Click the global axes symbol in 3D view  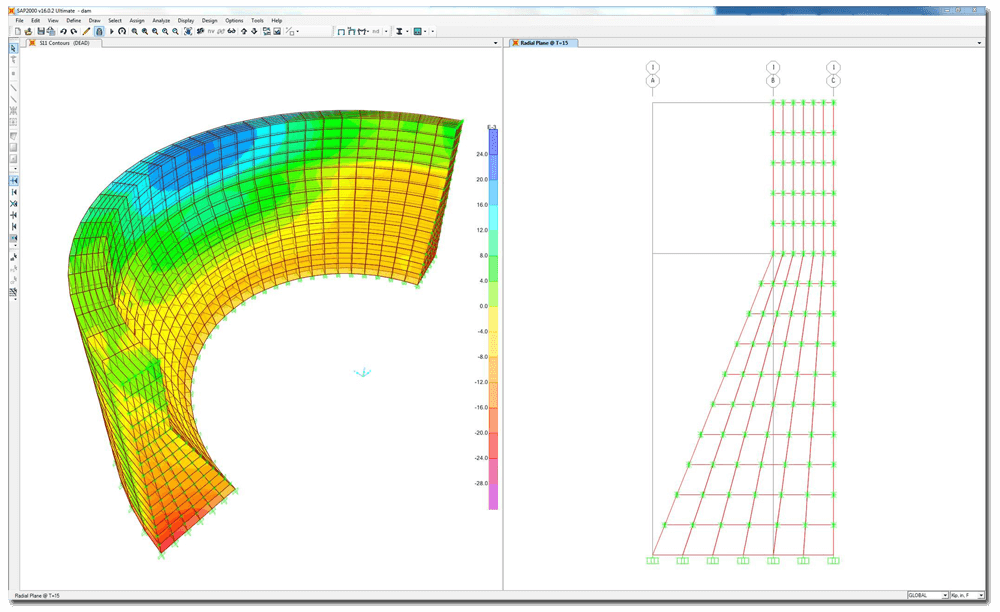point(363,372)
